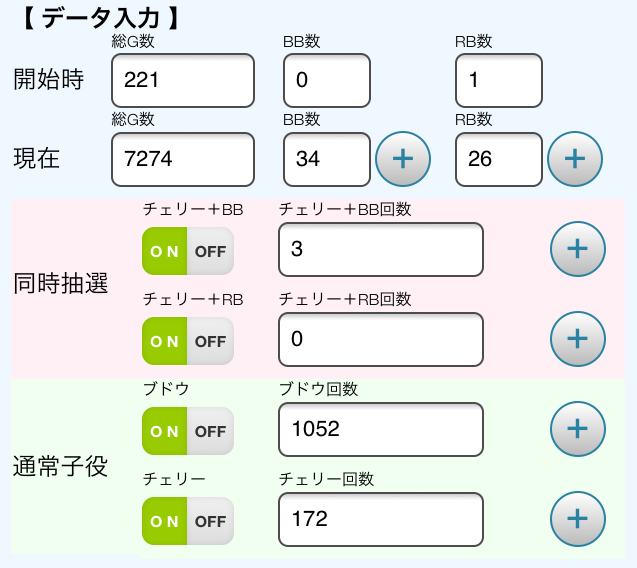Image resolution: width=637 pixels, height=568 pixels.
Task: Focus the チェリー回数 field showing 172
Action: pos(380,519)
